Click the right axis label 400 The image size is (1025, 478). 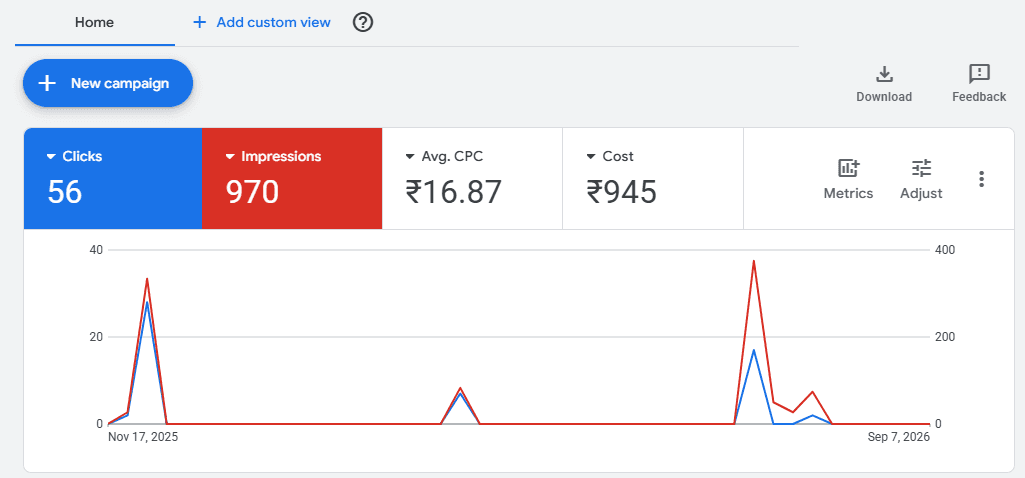[x=944, y=250]
